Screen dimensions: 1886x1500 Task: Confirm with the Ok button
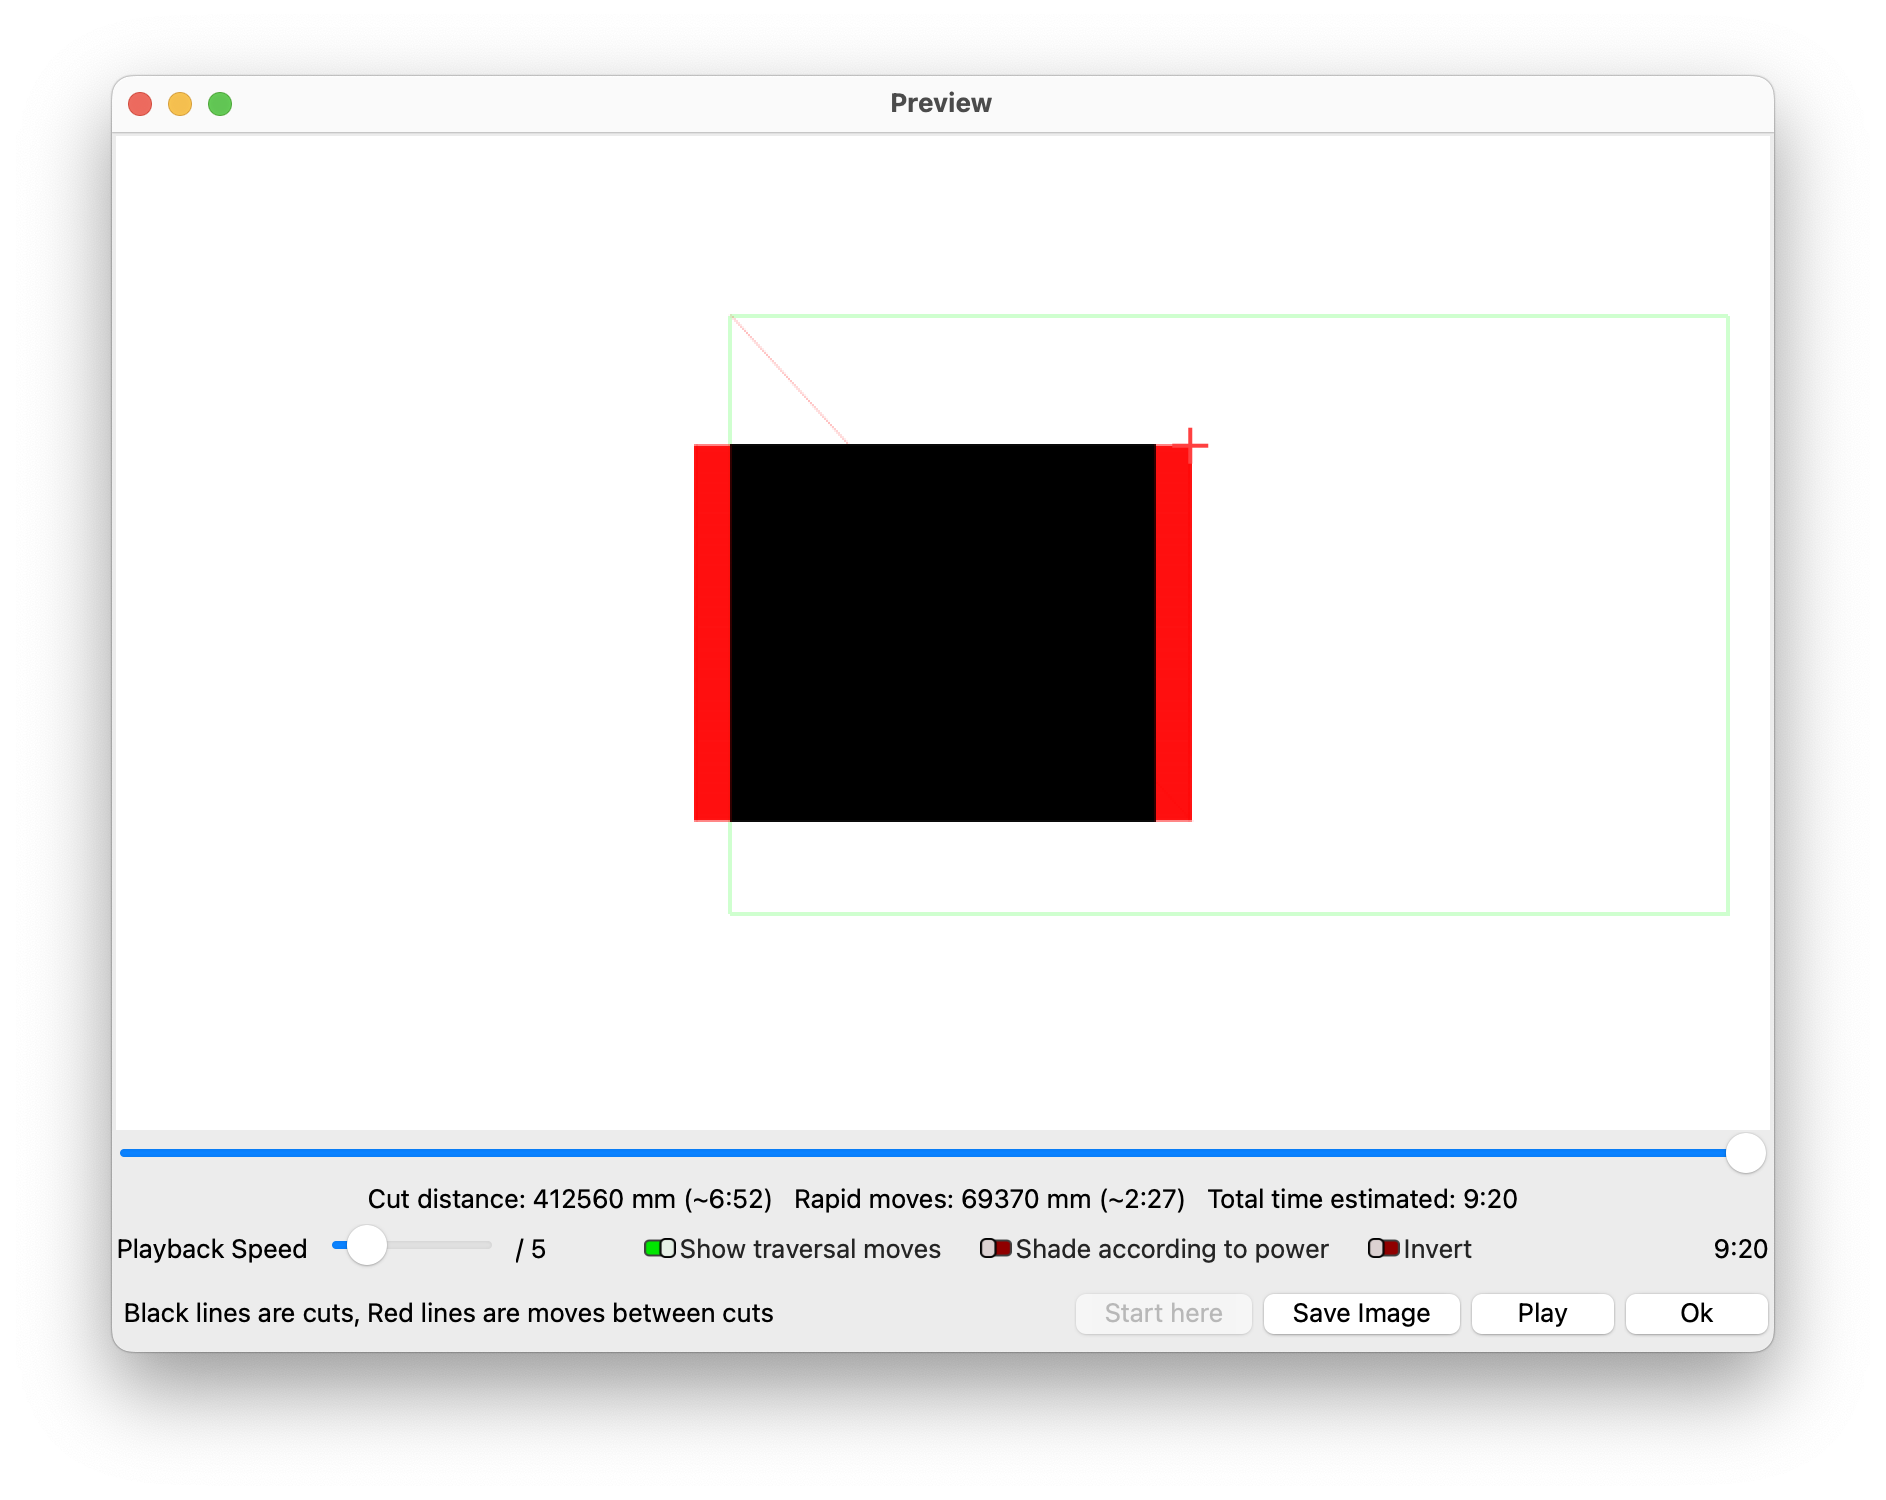(x=1695, y=1313)
